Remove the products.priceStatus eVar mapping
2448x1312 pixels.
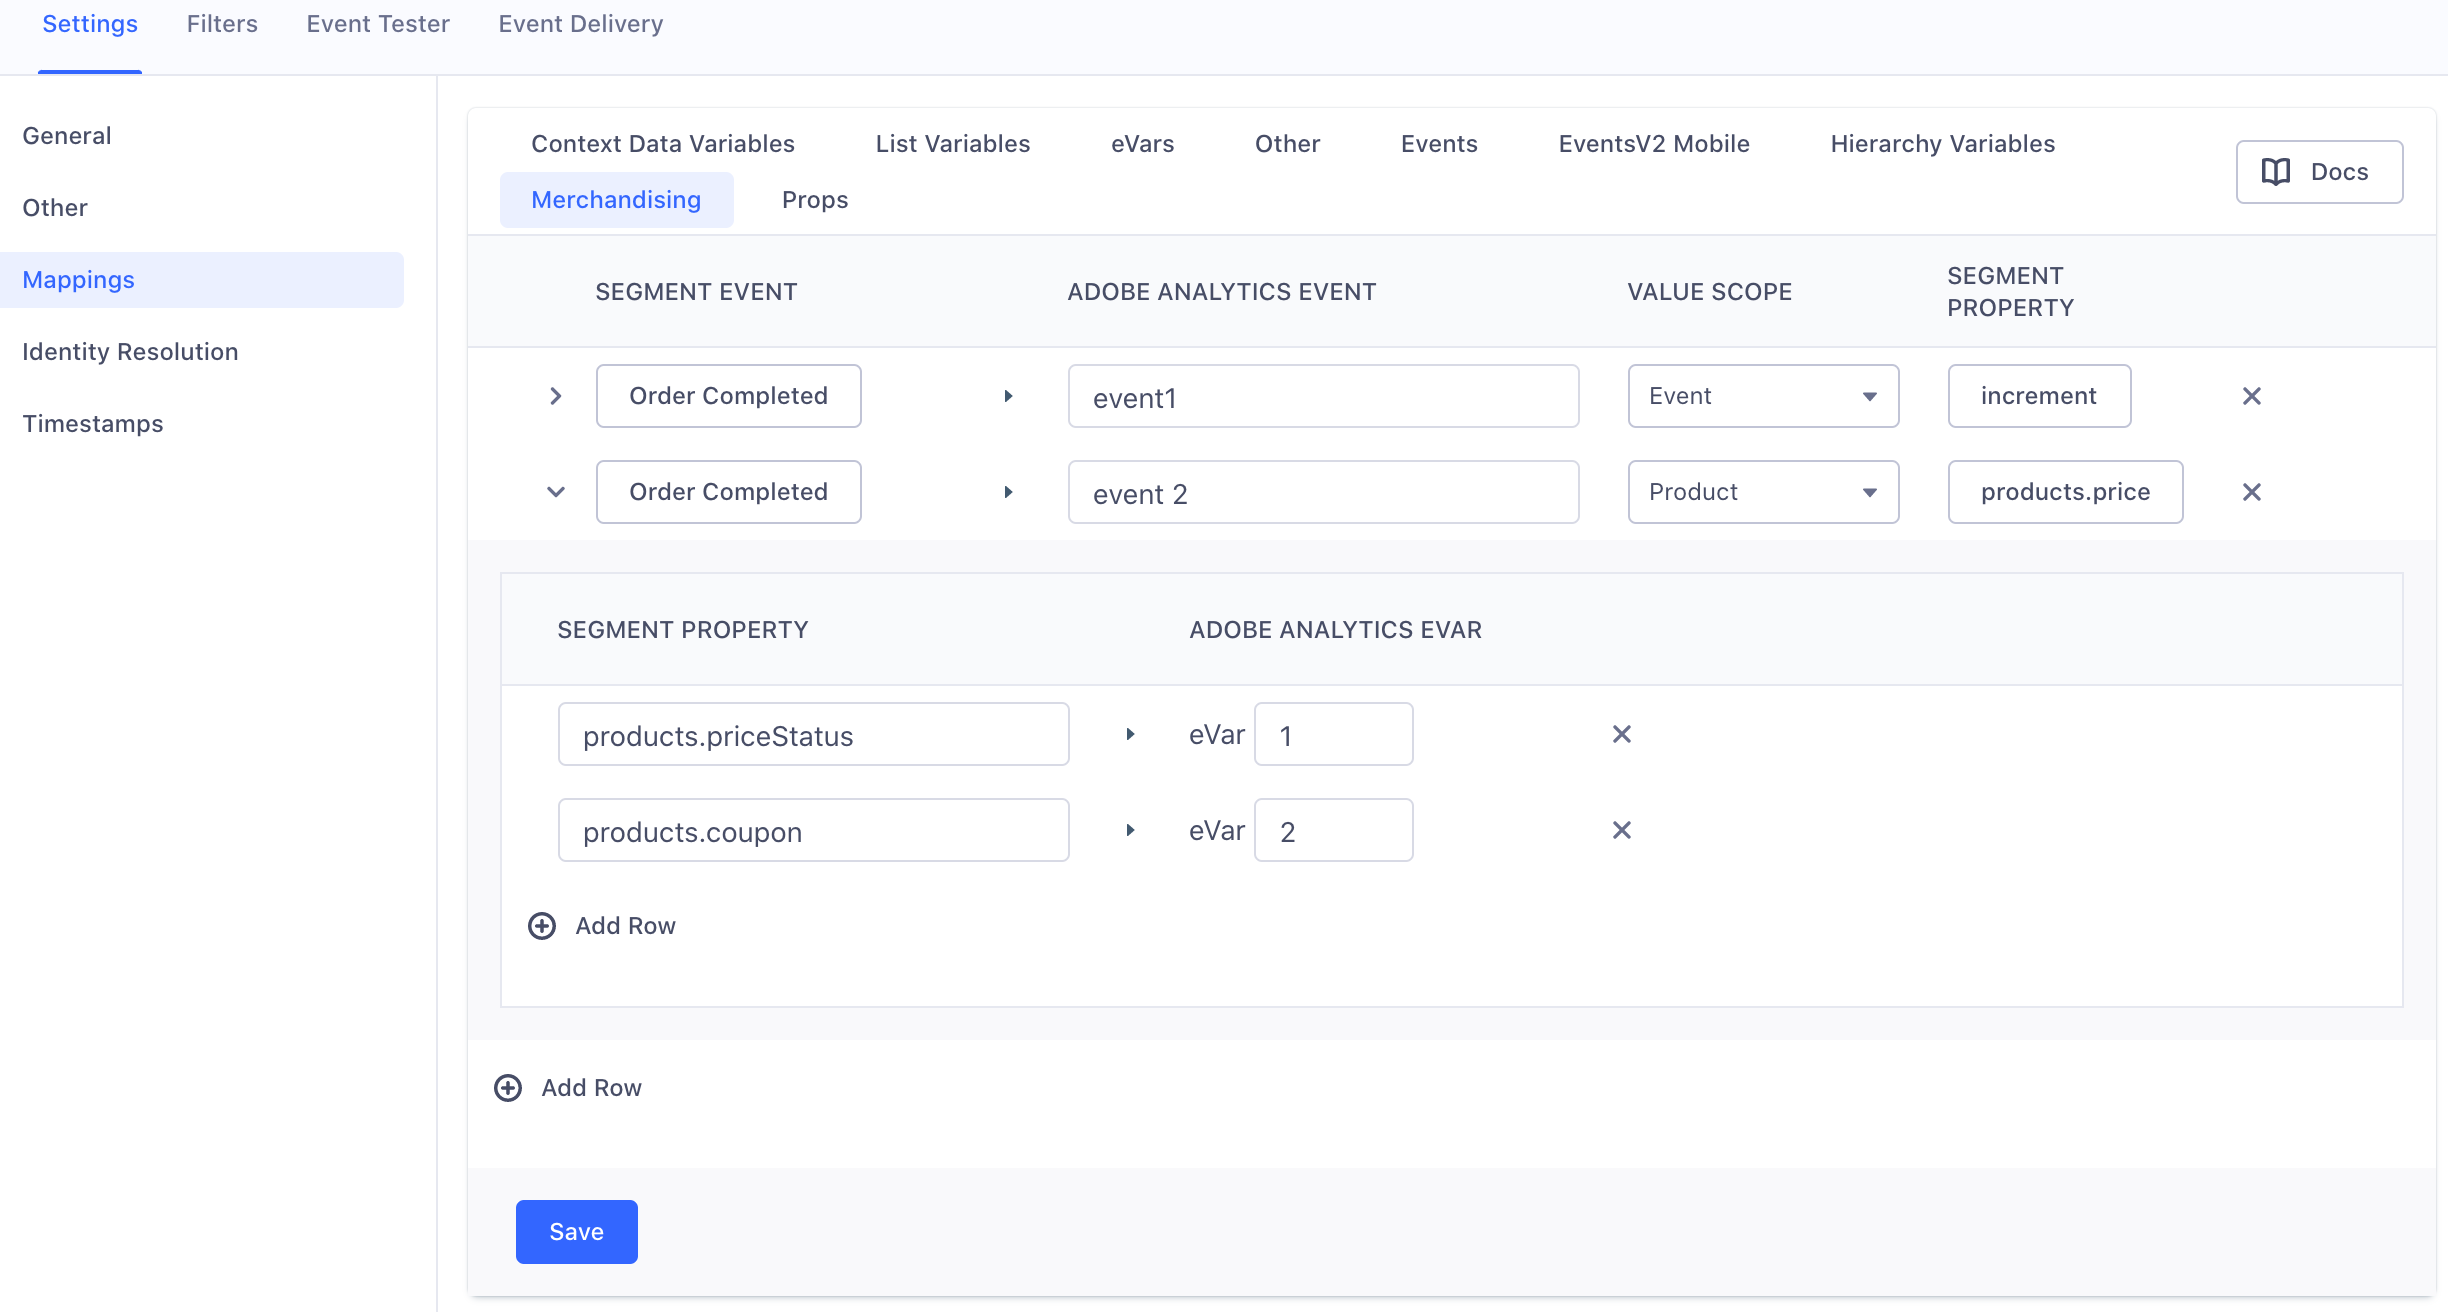[x=1621, y=733]
